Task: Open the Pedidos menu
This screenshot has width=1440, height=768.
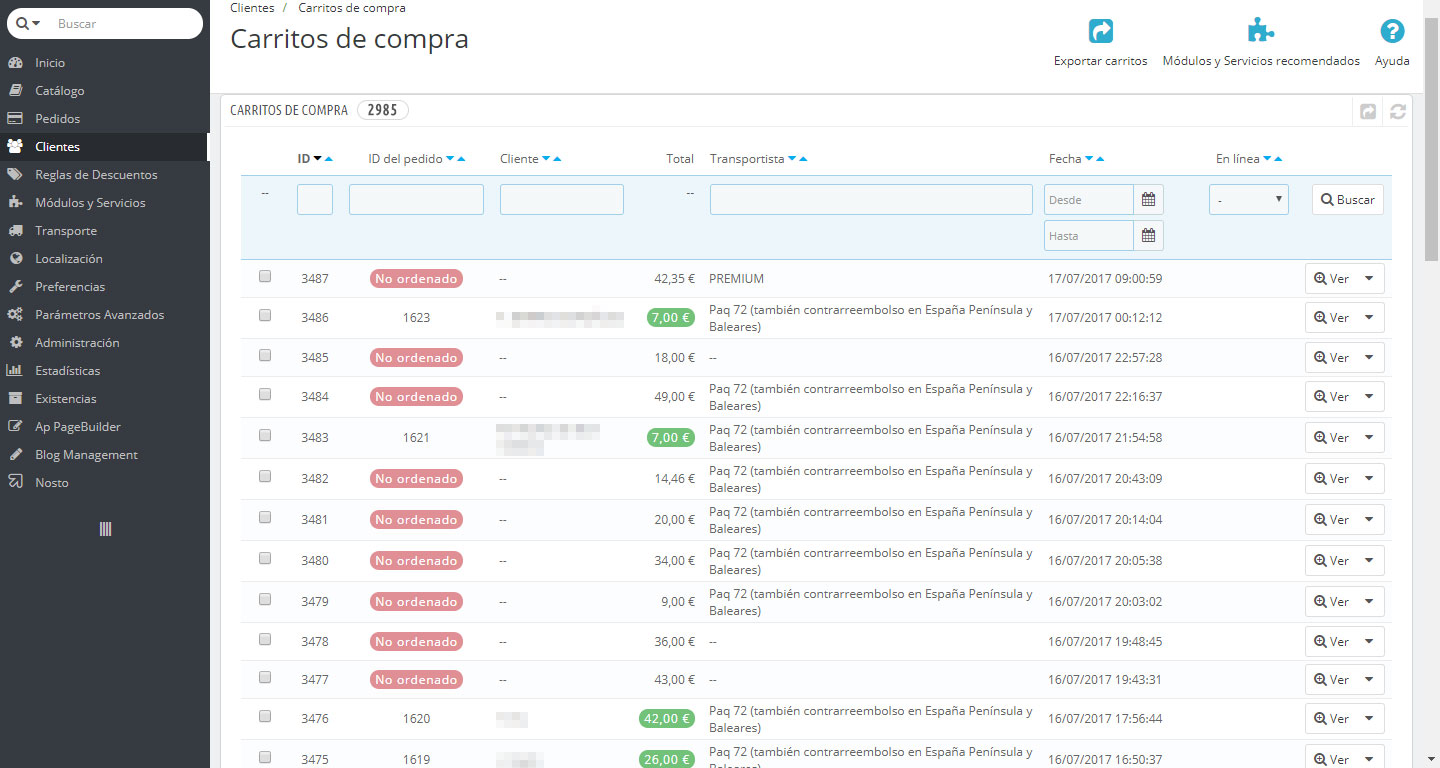Action: click(x=104, y=119)
